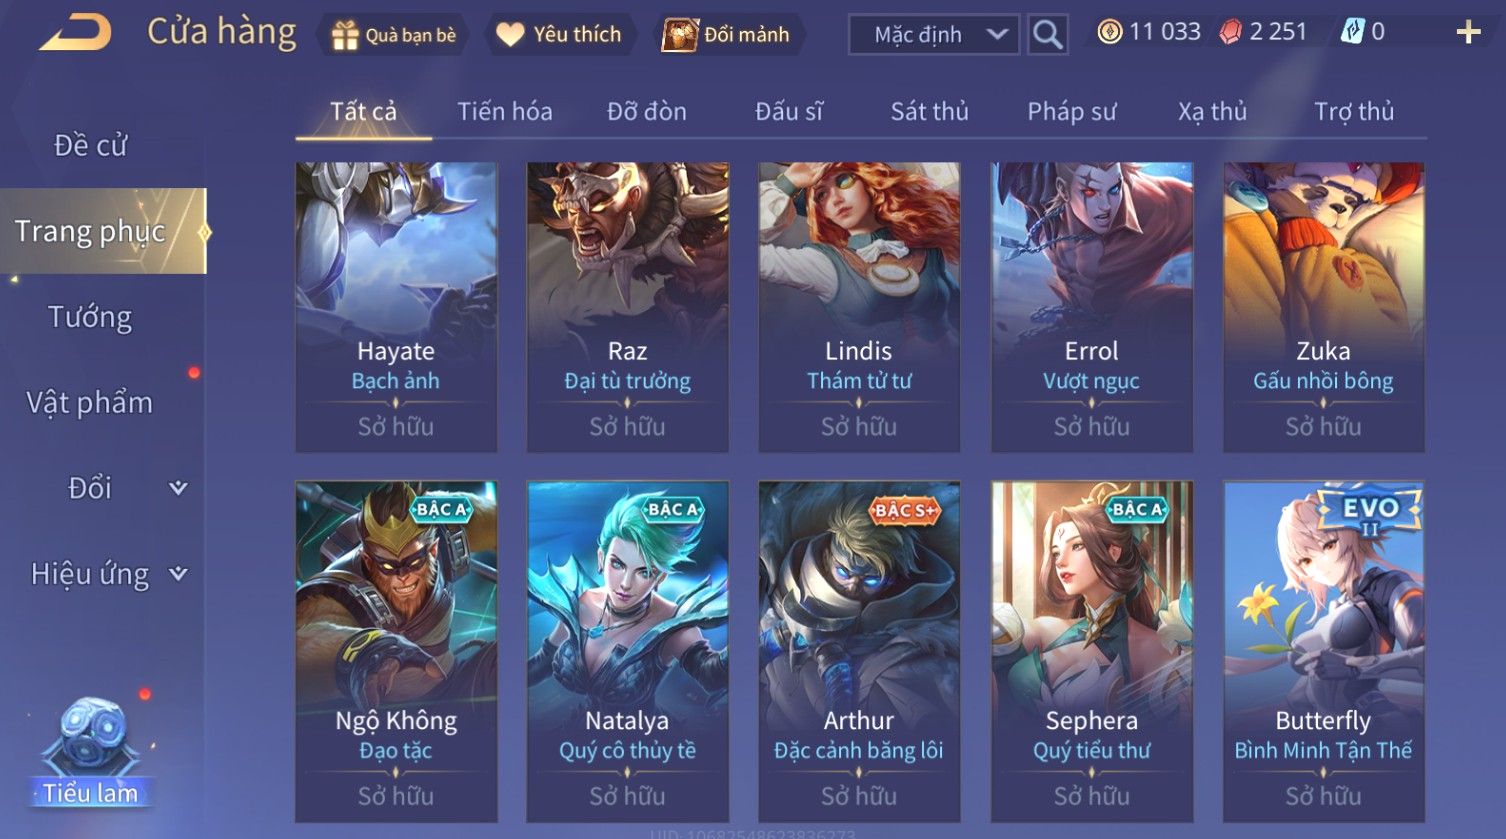Go to Đề cử in sidebar
The image size is (1506, 839).
(90, 145)
